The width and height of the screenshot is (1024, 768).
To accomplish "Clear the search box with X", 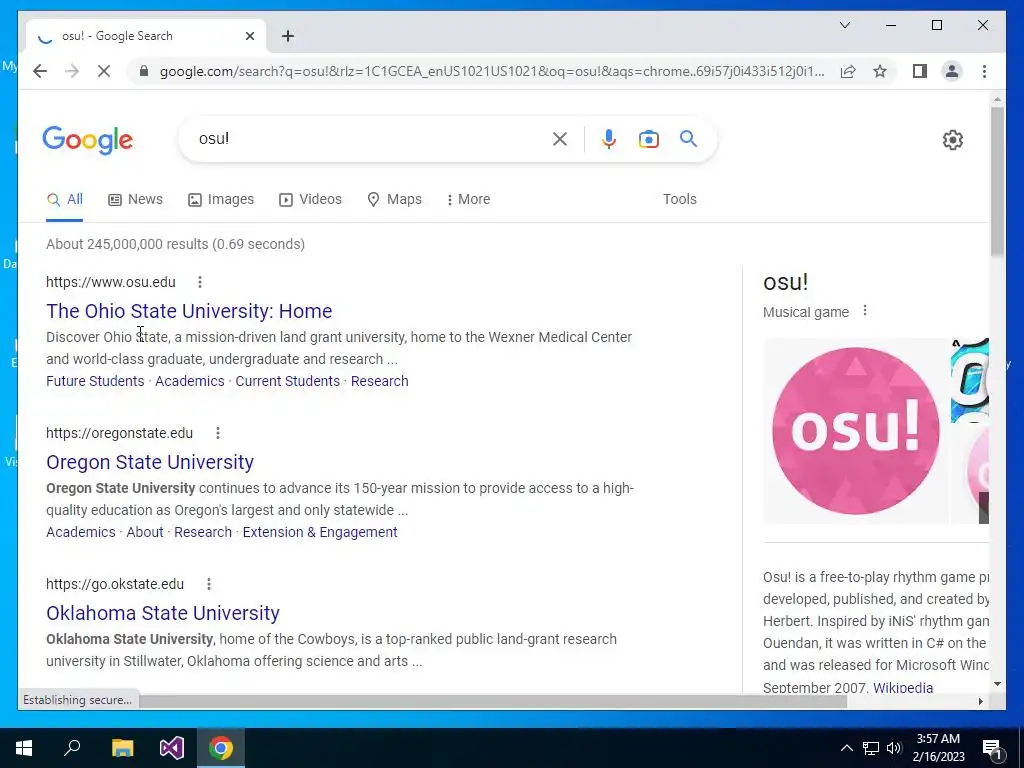I will (560, 139).
